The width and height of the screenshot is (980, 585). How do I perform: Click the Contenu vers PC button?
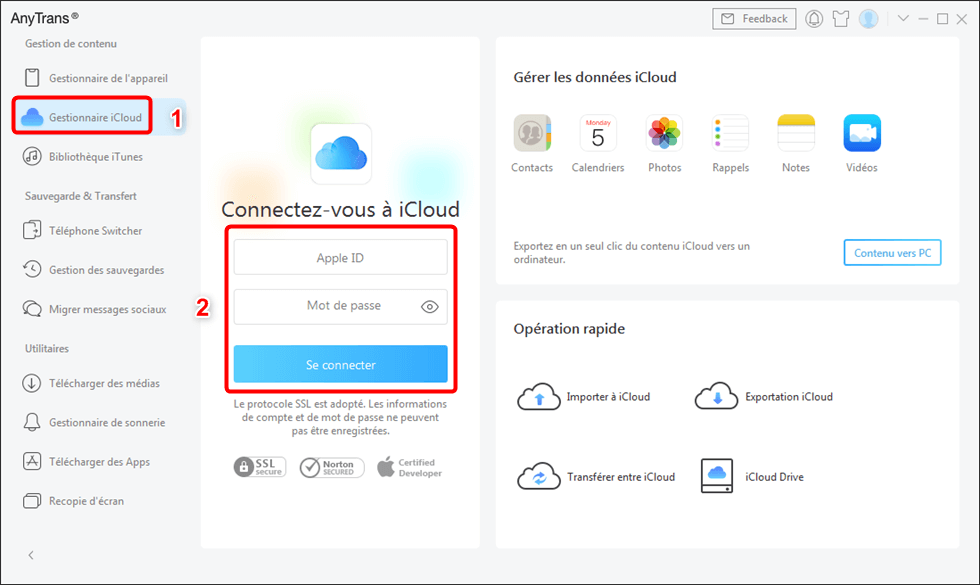[x=892, y=252]
